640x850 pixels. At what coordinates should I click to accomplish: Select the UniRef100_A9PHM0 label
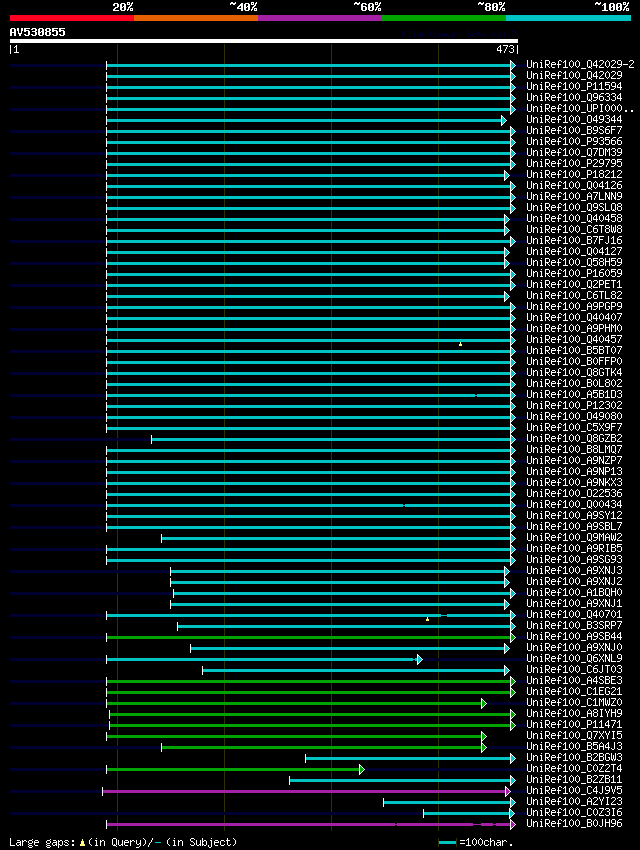pyautogui.click(x=574, y=329)
